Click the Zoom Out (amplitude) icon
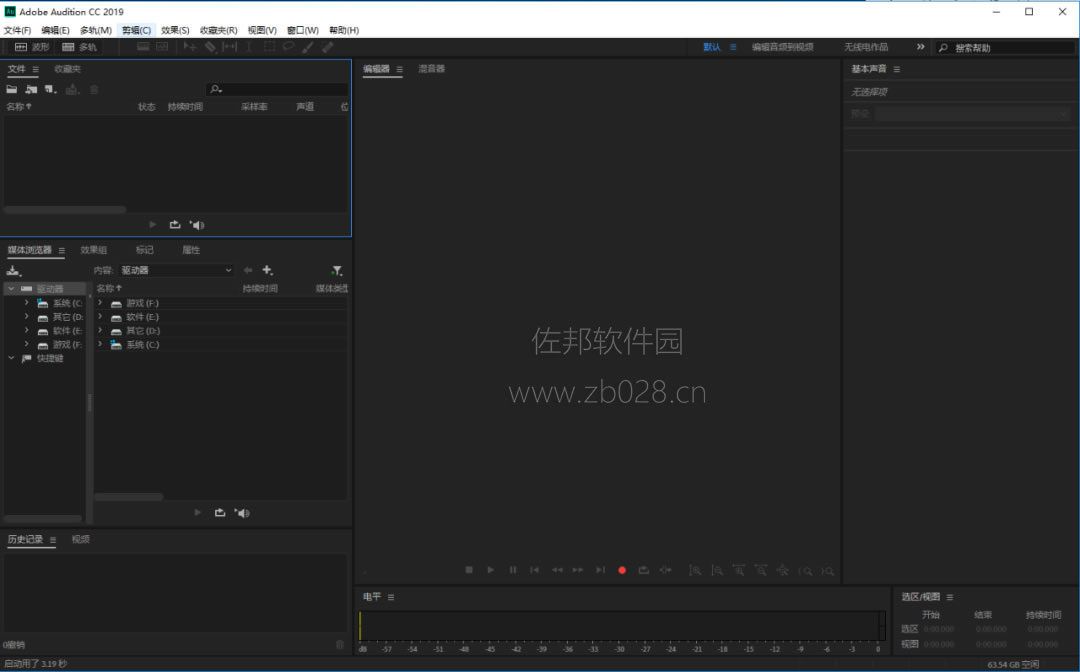 (x=718, y=570)
